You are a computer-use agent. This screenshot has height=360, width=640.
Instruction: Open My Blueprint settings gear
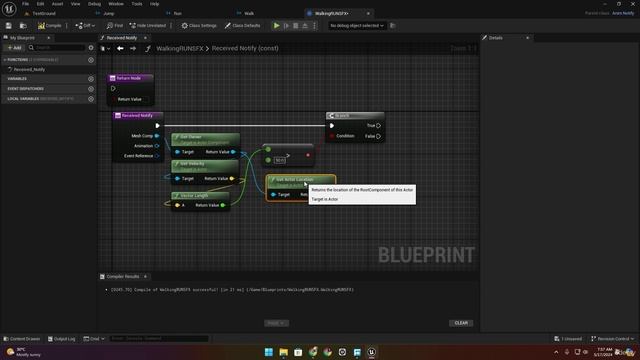tap(91, 48)
